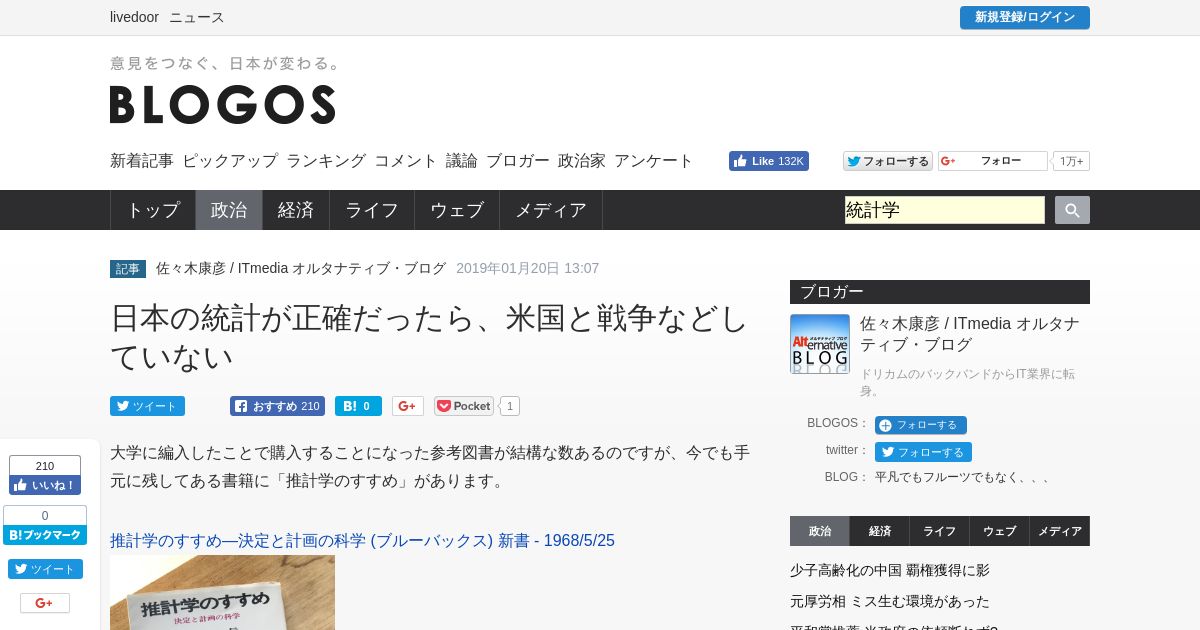The image size is (1200, 630).
Task: Open livedoor link in top bar
Action: pyautogui.click(x=134, y=17)
